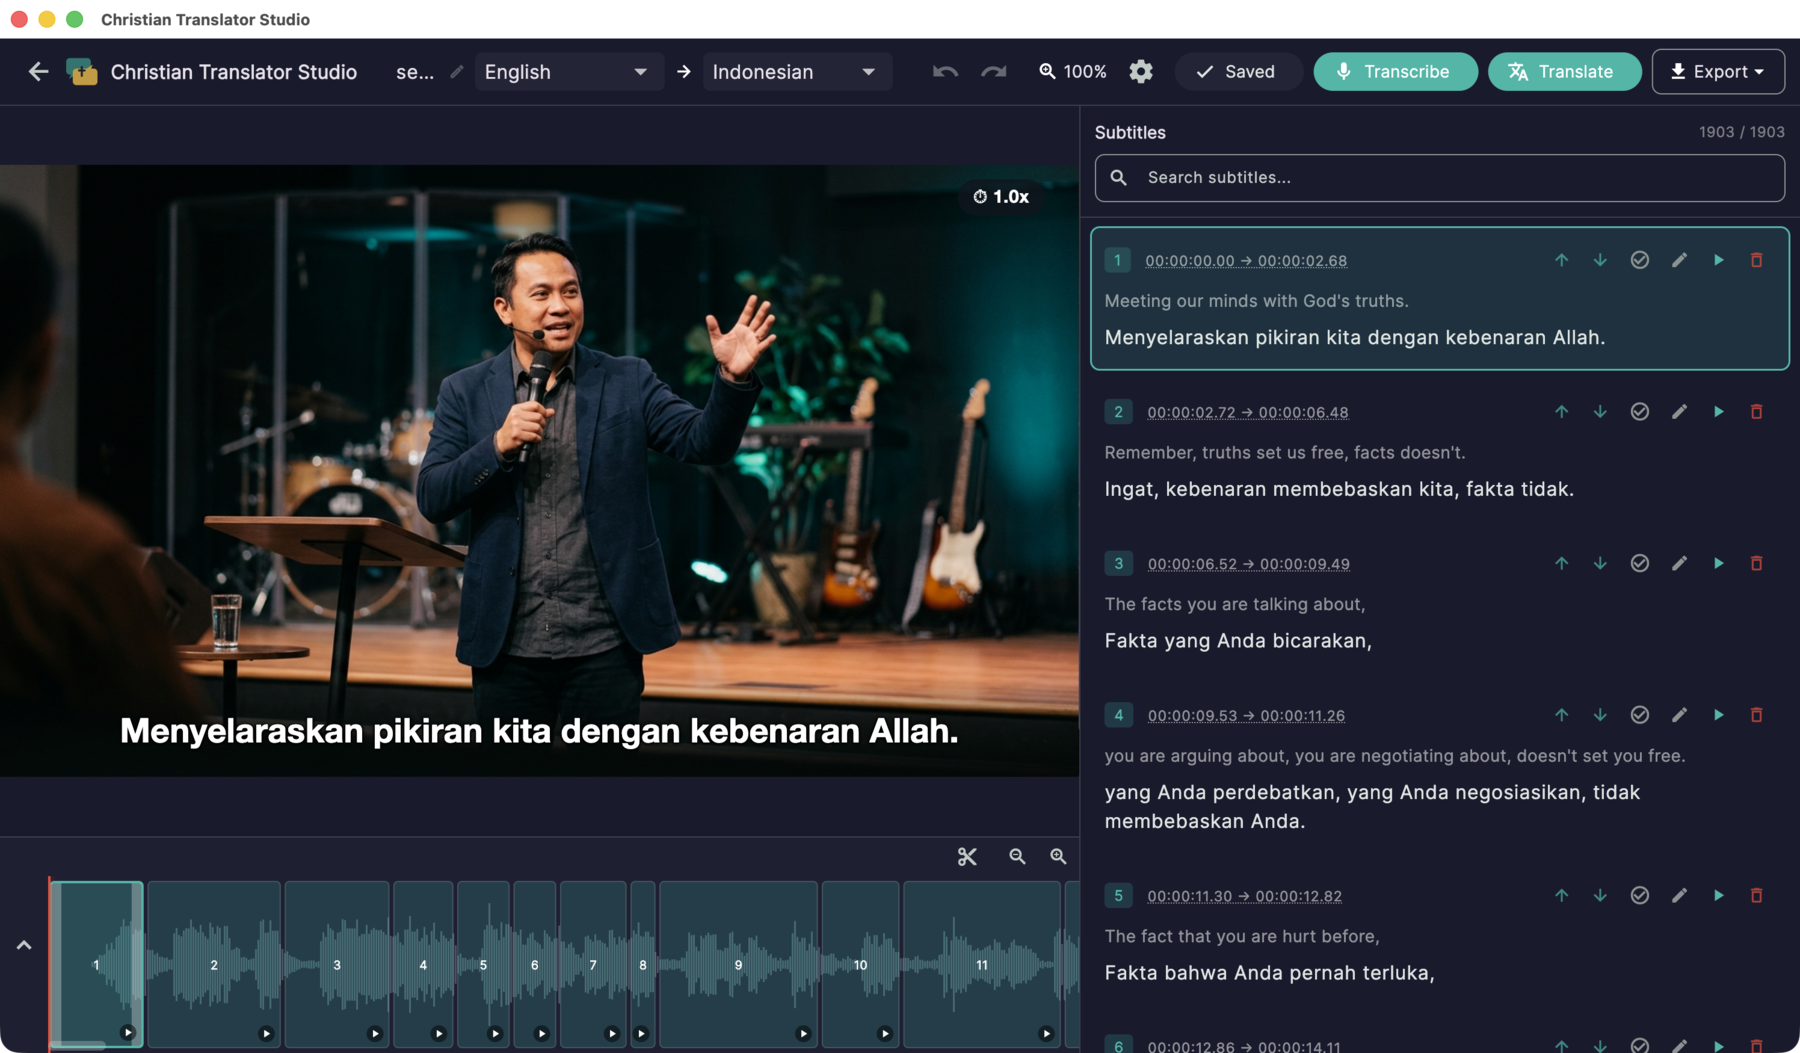Collapse the timeline with chevron up
1800x1053 pixels.
[24, 945]
